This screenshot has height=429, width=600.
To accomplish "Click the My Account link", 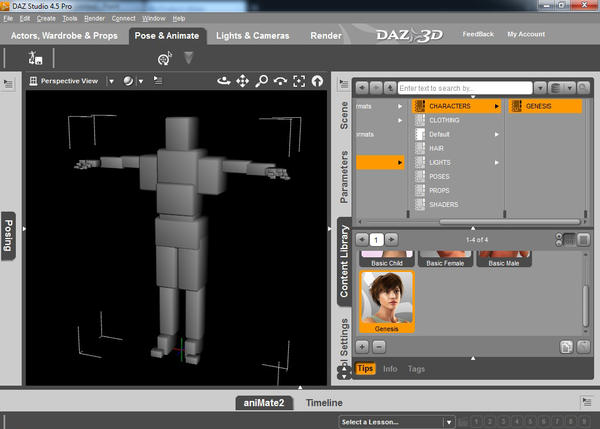I will click(x=526, y=35).
